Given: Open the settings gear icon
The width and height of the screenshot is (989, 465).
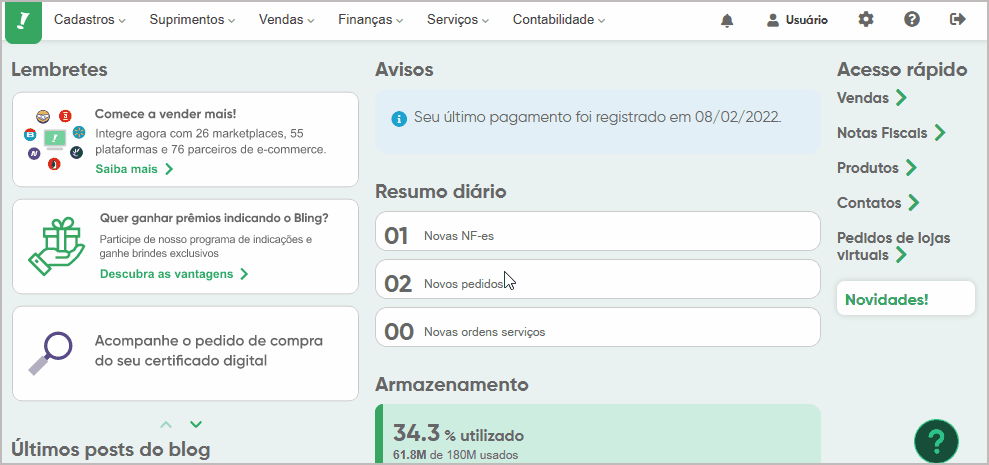Looking at the screenshot, I should (866, 20).
